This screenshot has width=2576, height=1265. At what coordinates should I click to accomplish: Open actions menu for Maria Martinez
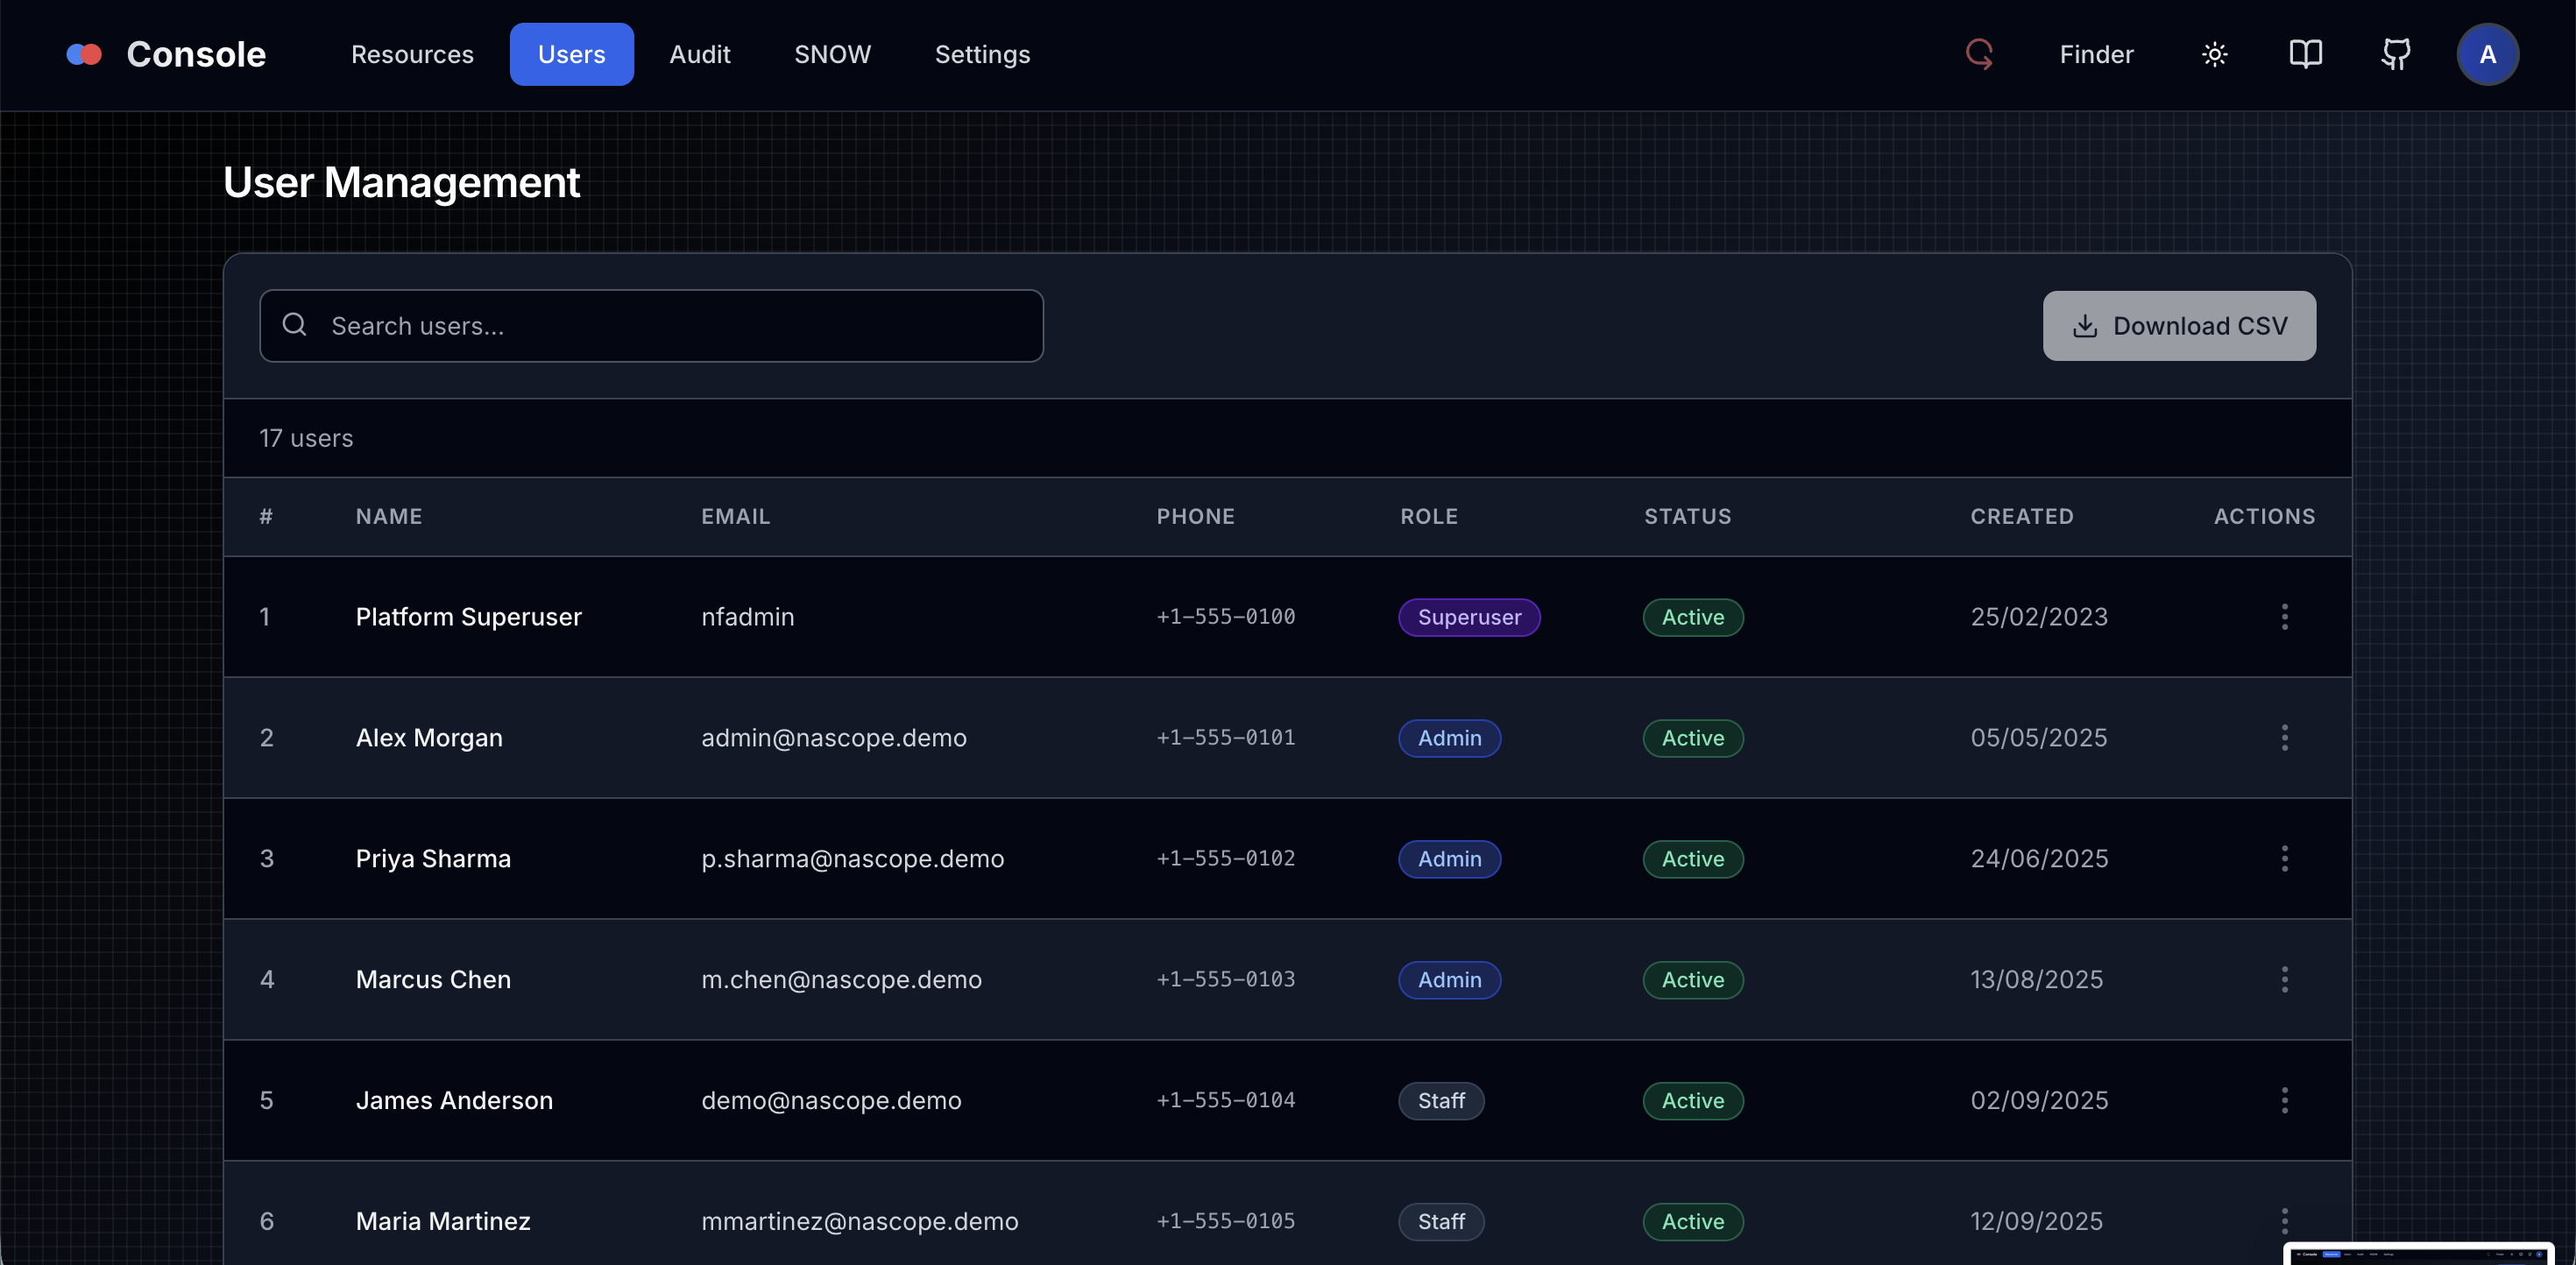click(2284, 1222)
